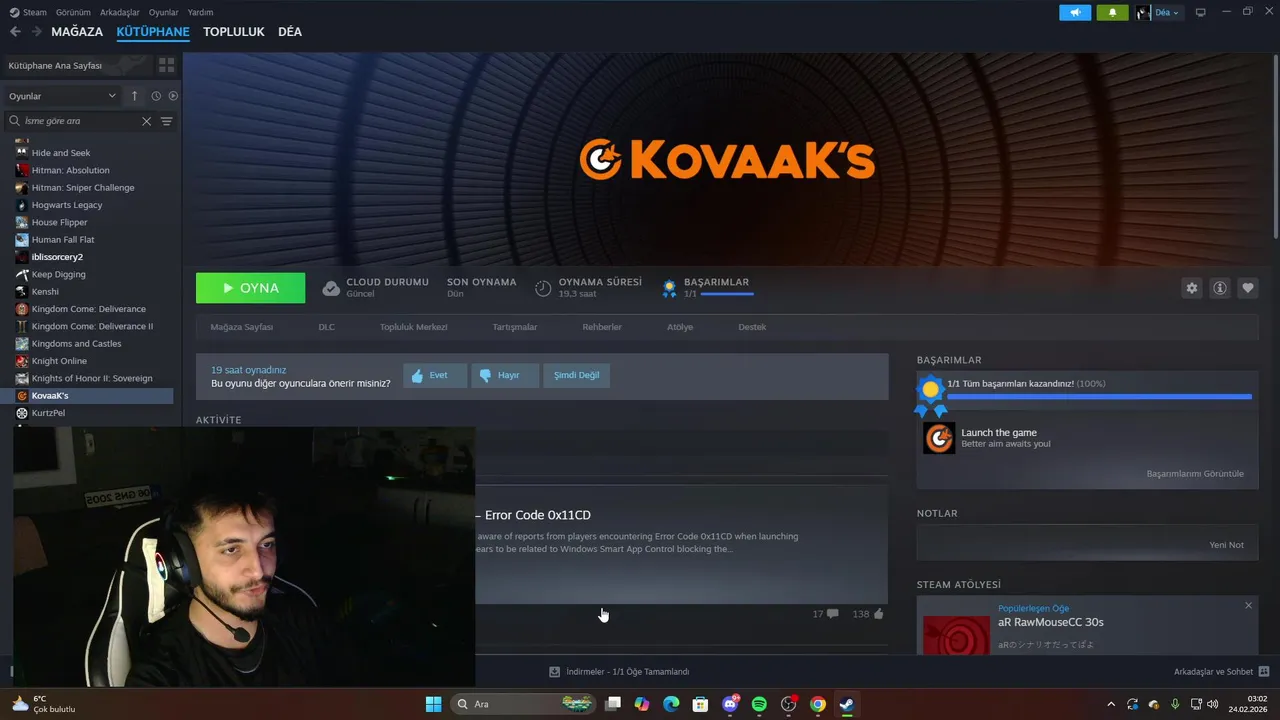Toggle the ready-to-play filter icon

coord(173,96)
